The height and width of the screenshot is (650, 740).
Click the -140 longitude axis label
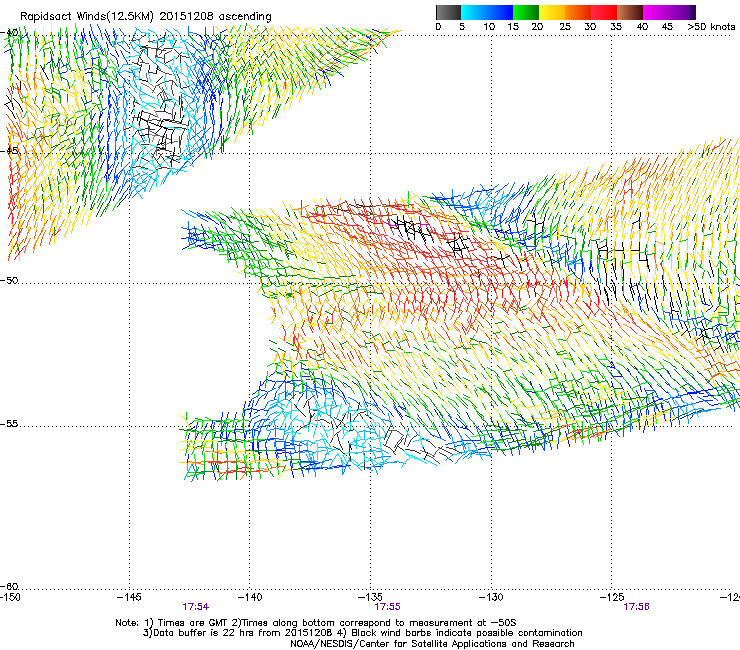pos(250,597)
